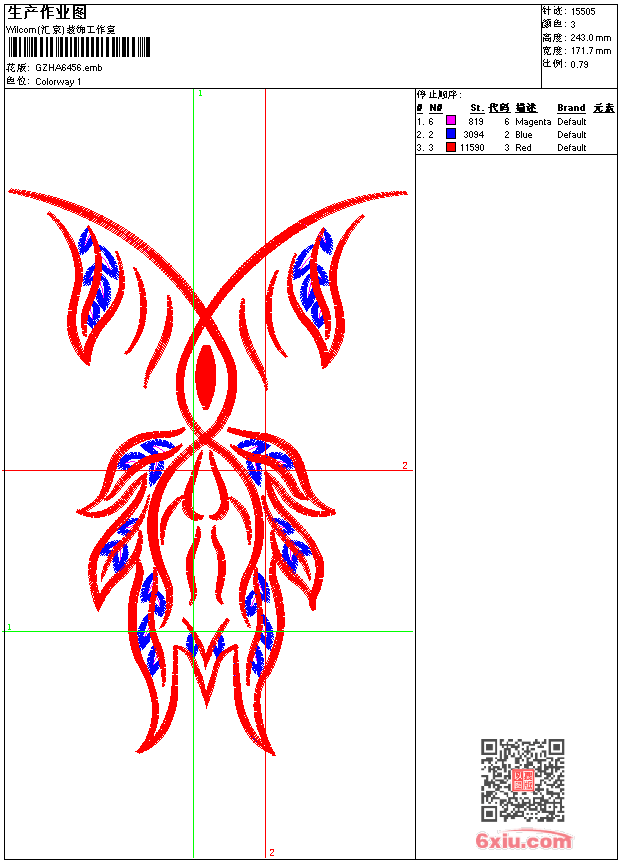The image size is (620, 860).
Task: Select the title '生产作业图'
Action: (47, 13)
